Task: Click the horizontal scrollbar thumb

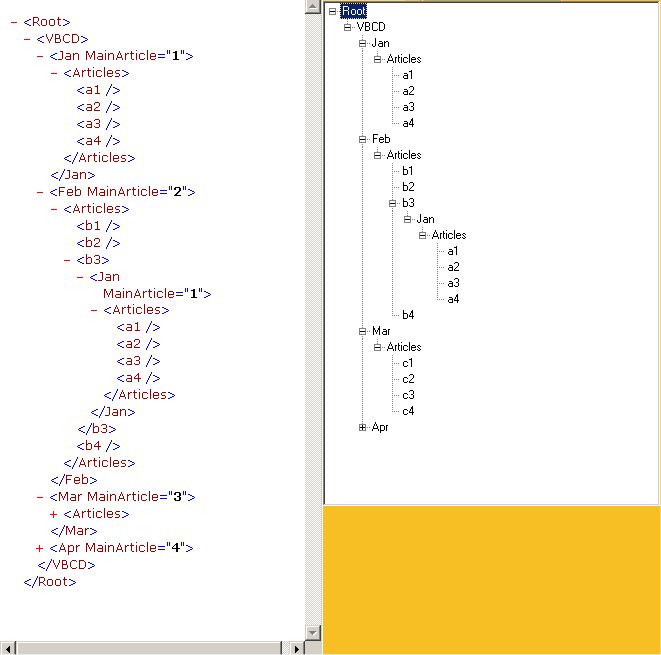Action: (x=149, y=649)
